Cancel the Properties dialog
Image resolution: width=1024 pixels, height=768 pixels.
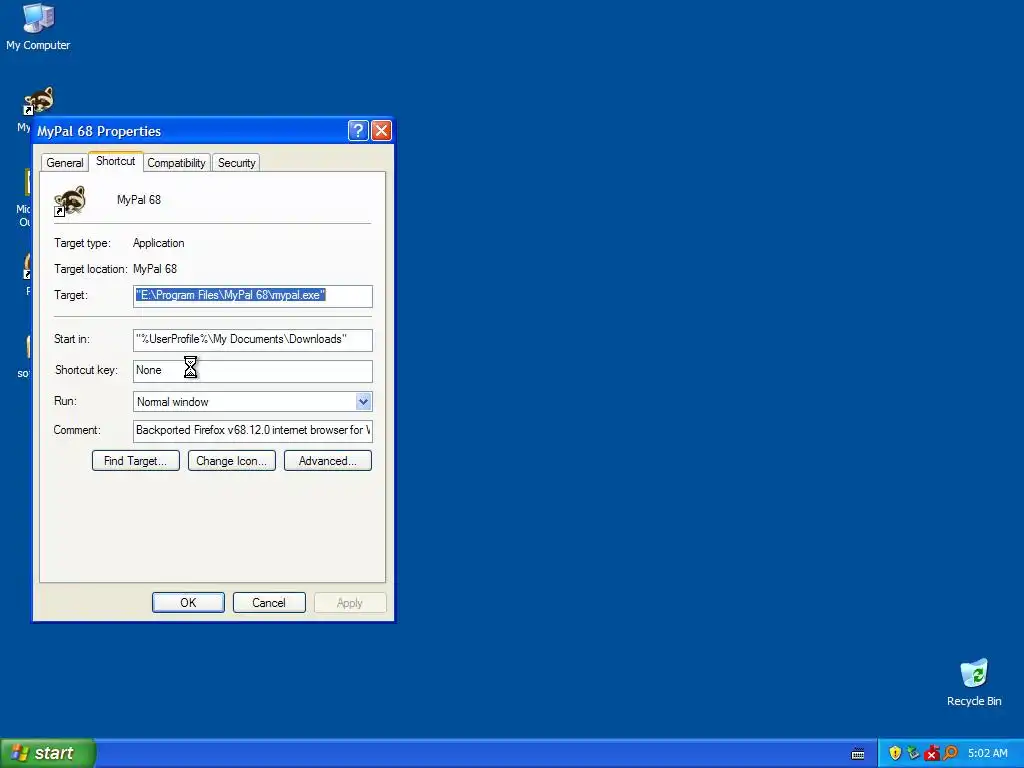pyautogui.click(x=269, y=602)
